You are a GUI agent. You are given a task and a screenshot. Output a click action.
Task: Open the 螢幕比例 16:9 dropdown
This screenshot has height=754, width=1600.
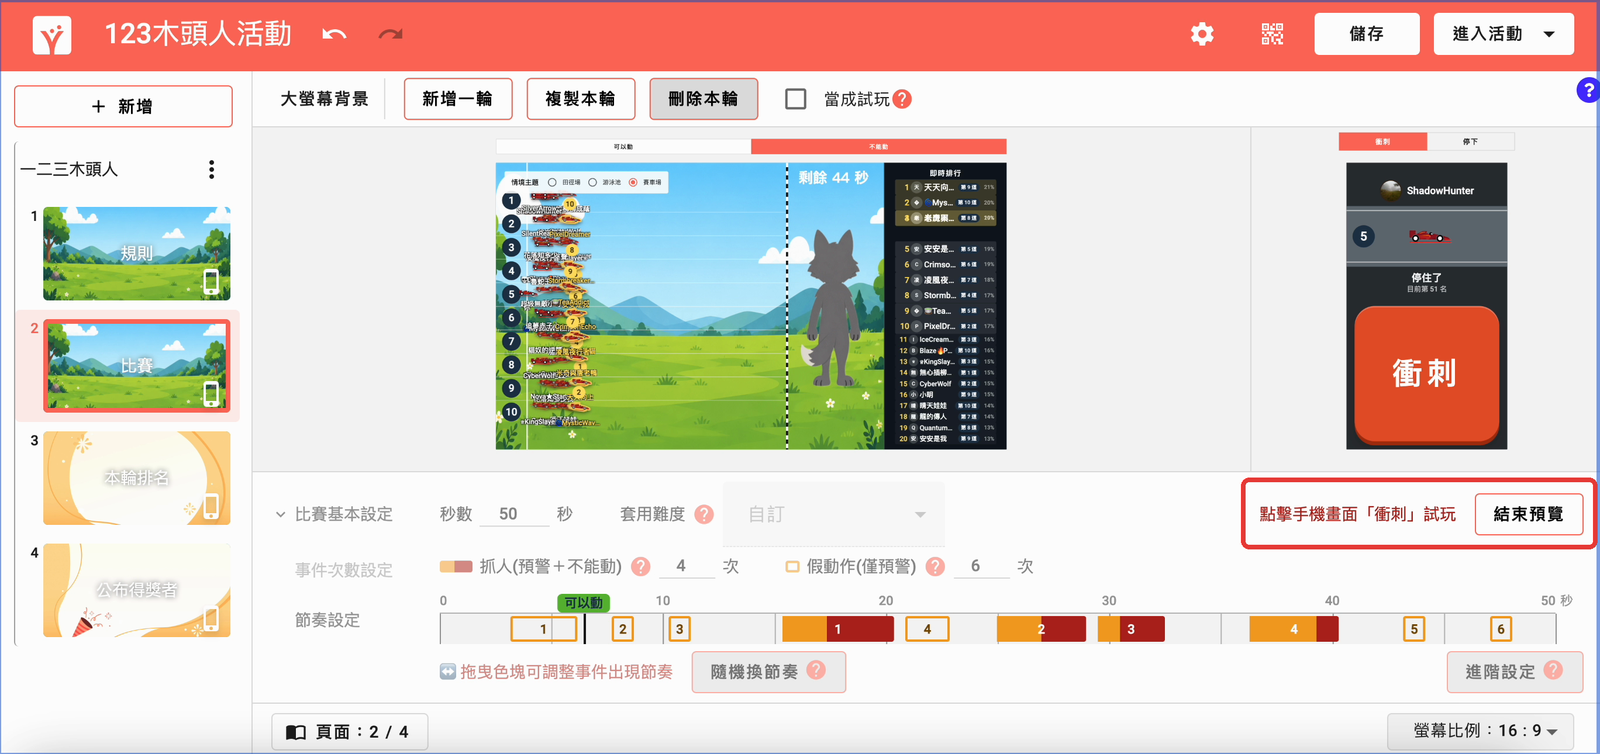[1481, 731]
